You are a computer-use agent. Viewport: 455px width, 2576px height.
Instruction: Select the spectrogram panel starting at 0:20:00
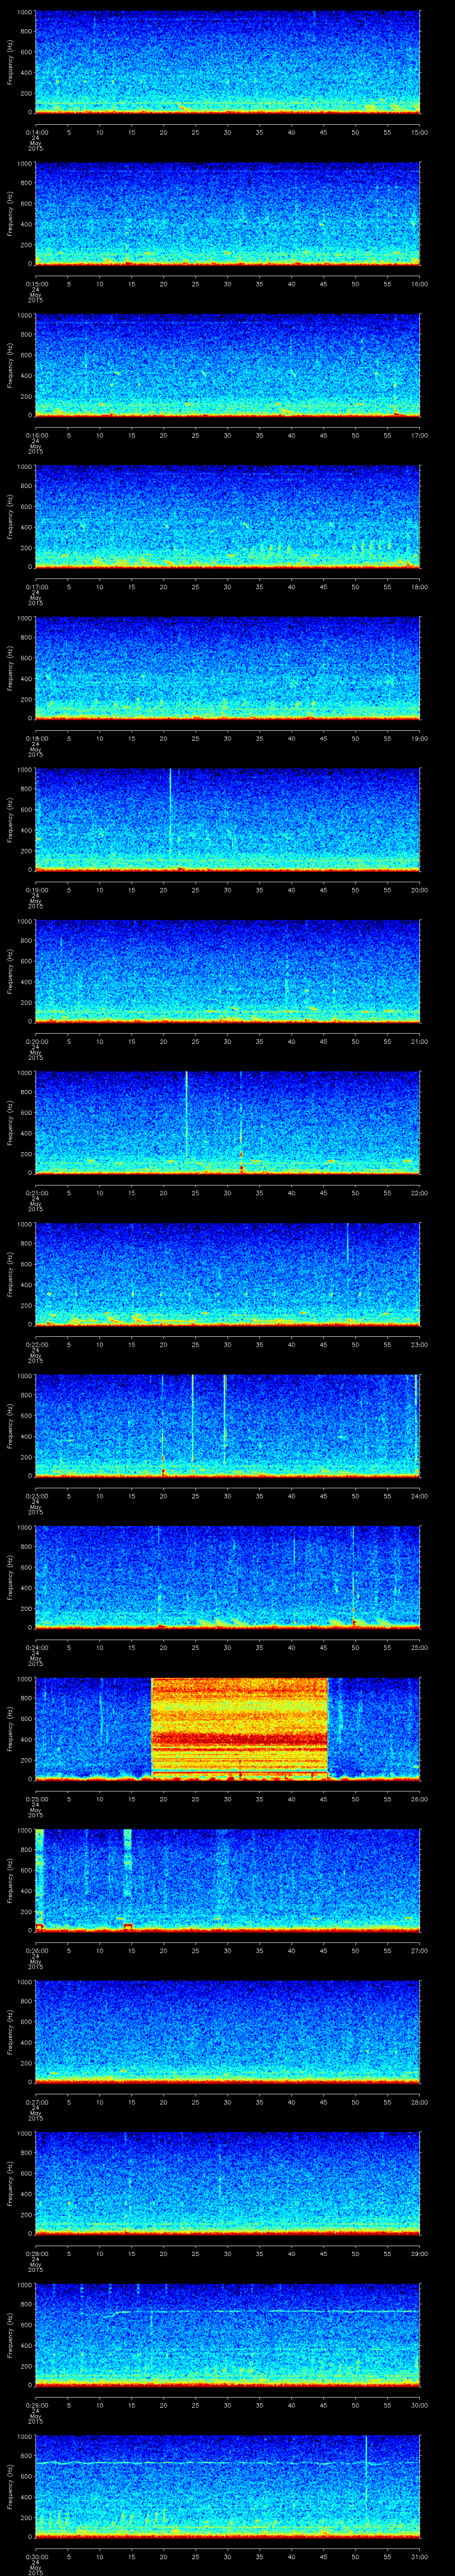coord(227,971)
